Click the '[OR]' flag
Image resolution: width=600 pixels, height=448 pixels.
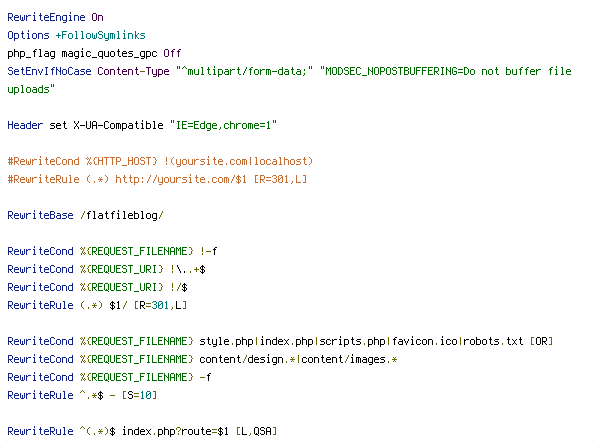[x=541, y=341]
